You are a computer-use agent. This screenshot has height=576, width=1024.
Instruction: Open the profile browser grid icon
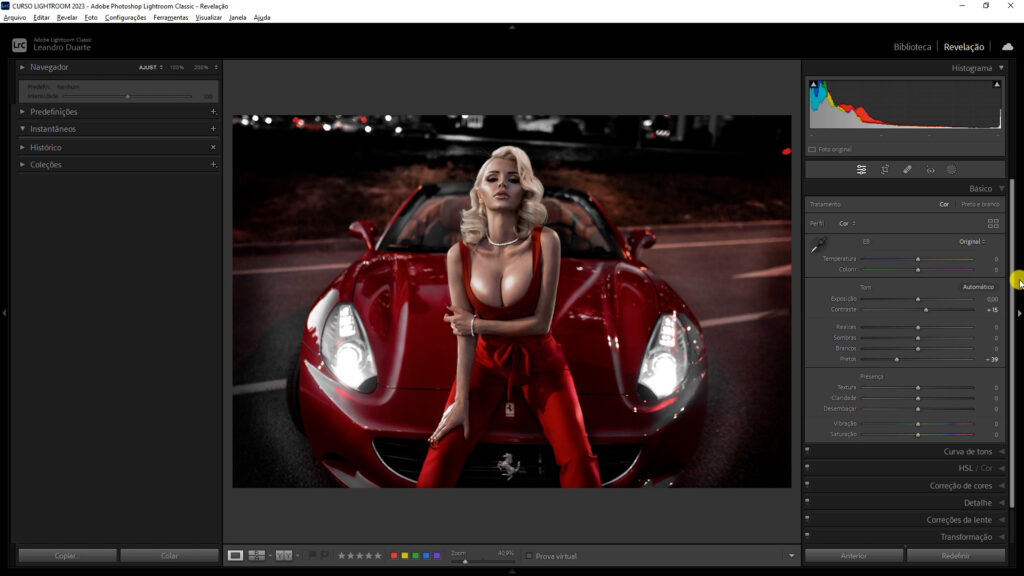click(x=993, y=223)
